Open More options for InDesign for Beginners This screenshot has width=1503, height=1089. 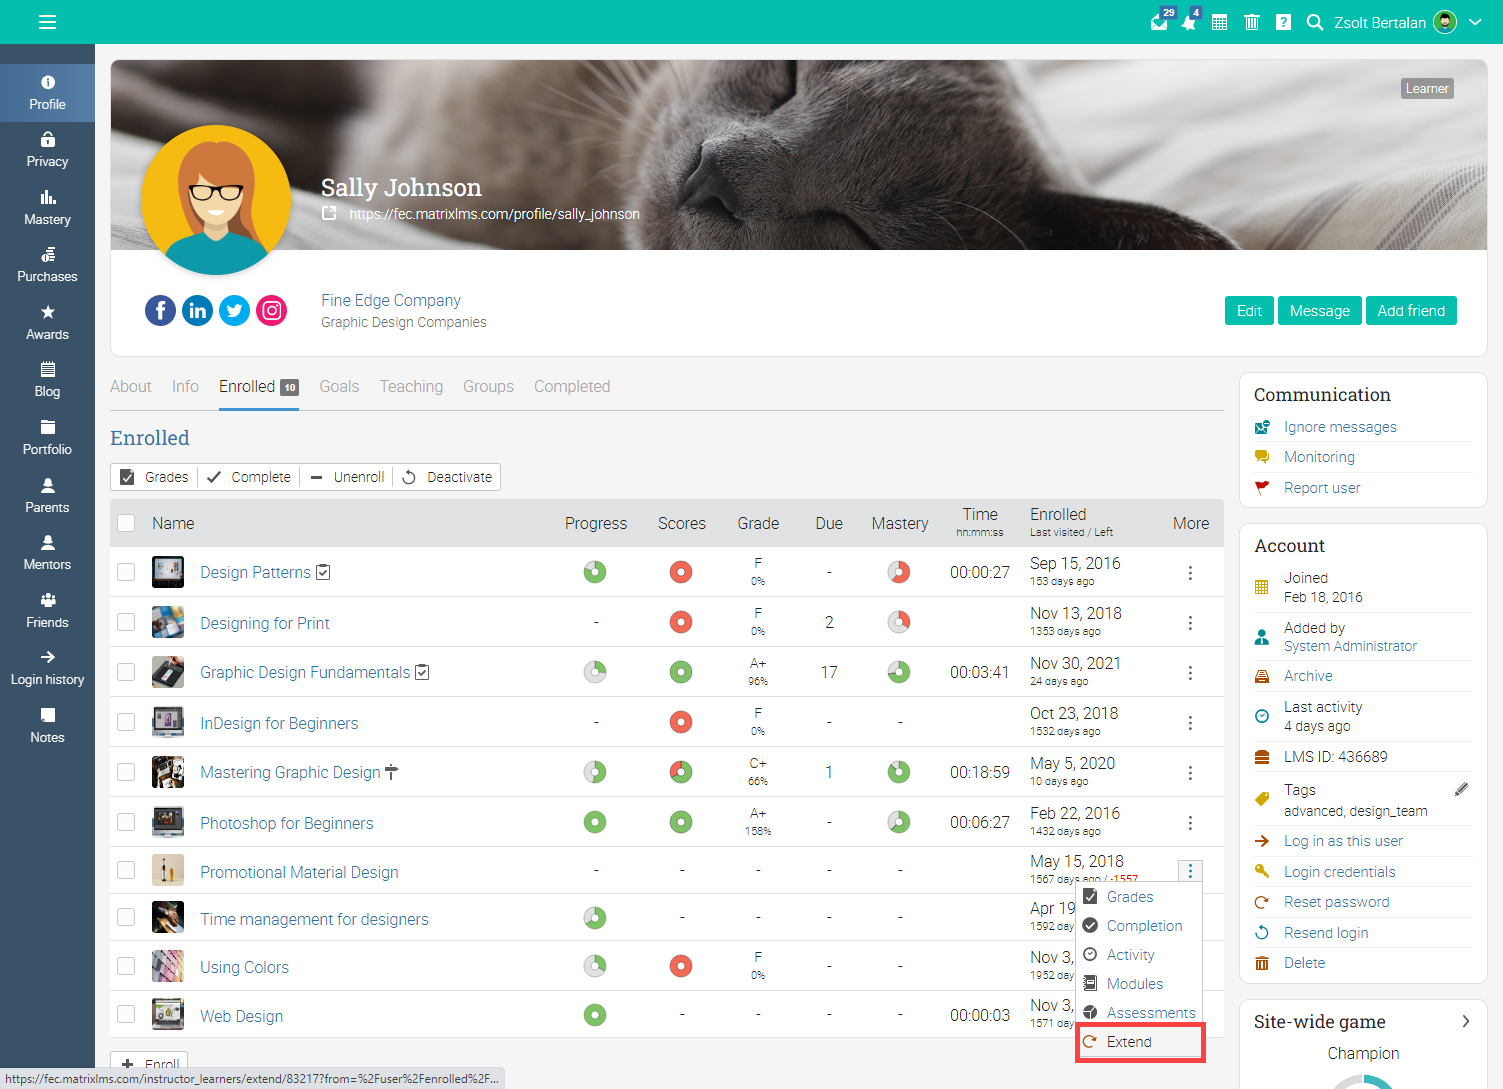point(1190,723)
